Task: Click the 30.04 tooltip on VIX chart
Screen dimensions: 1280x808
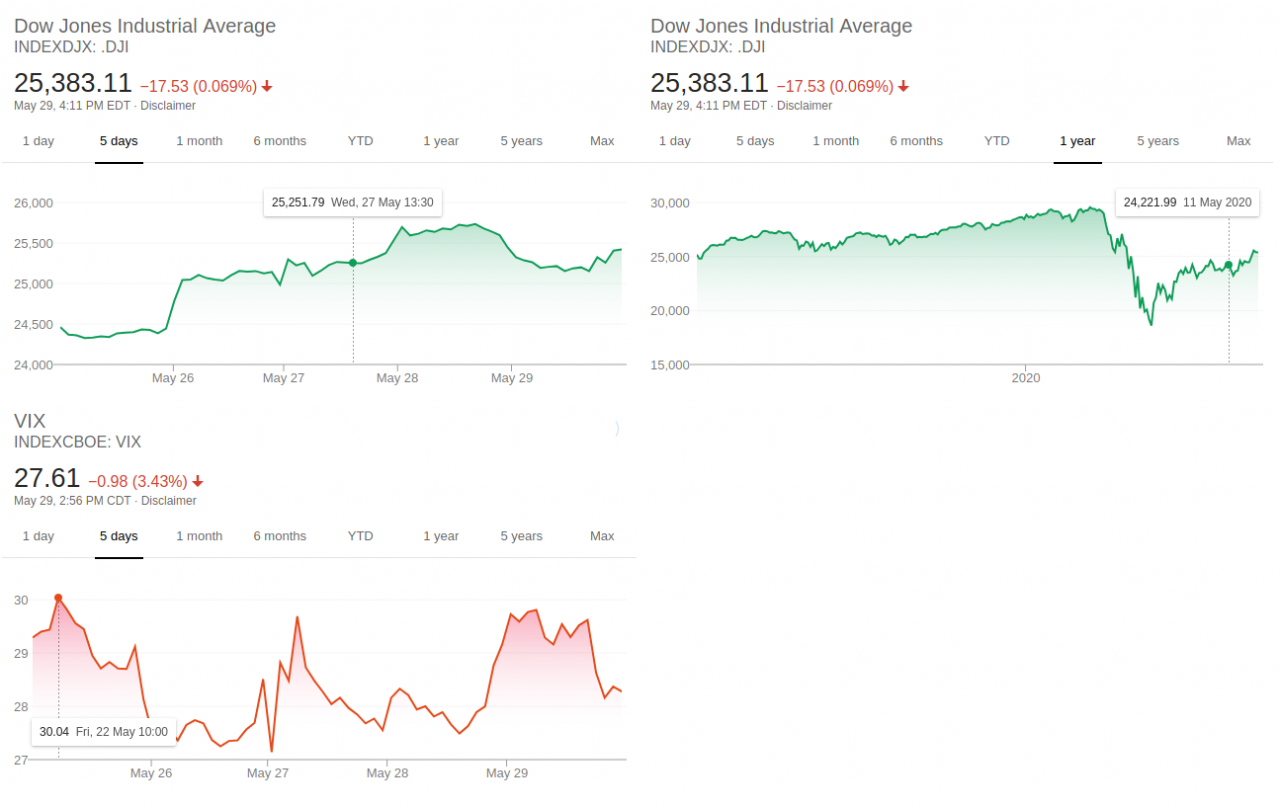Action: point(103,732)
